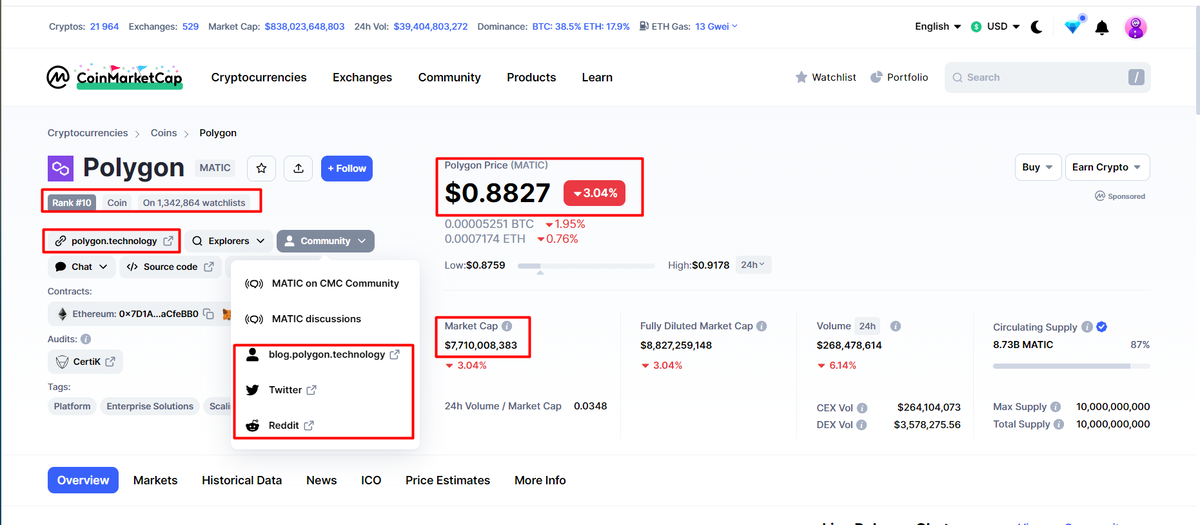Click the pie chart icon beside Portfolio
The image size is (1200, 525).
click(876, 77)
